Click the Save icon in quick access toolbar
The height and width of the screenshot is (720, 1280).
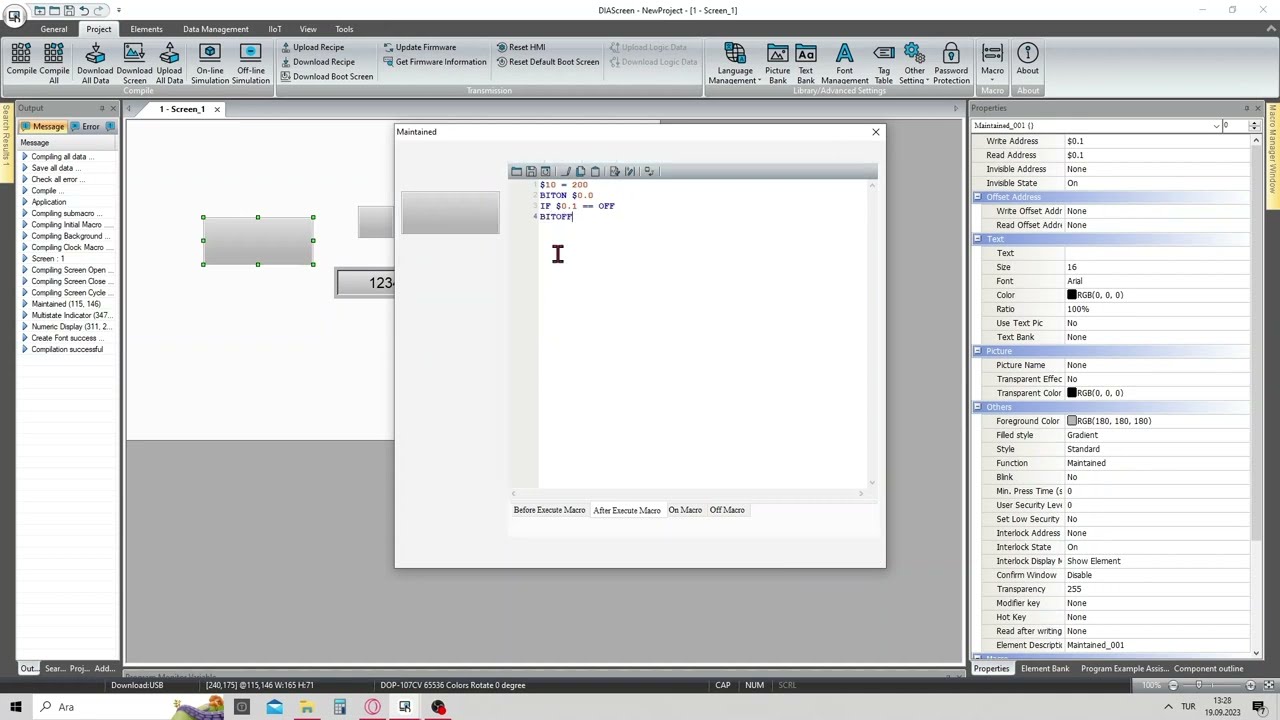coord(69,10)
